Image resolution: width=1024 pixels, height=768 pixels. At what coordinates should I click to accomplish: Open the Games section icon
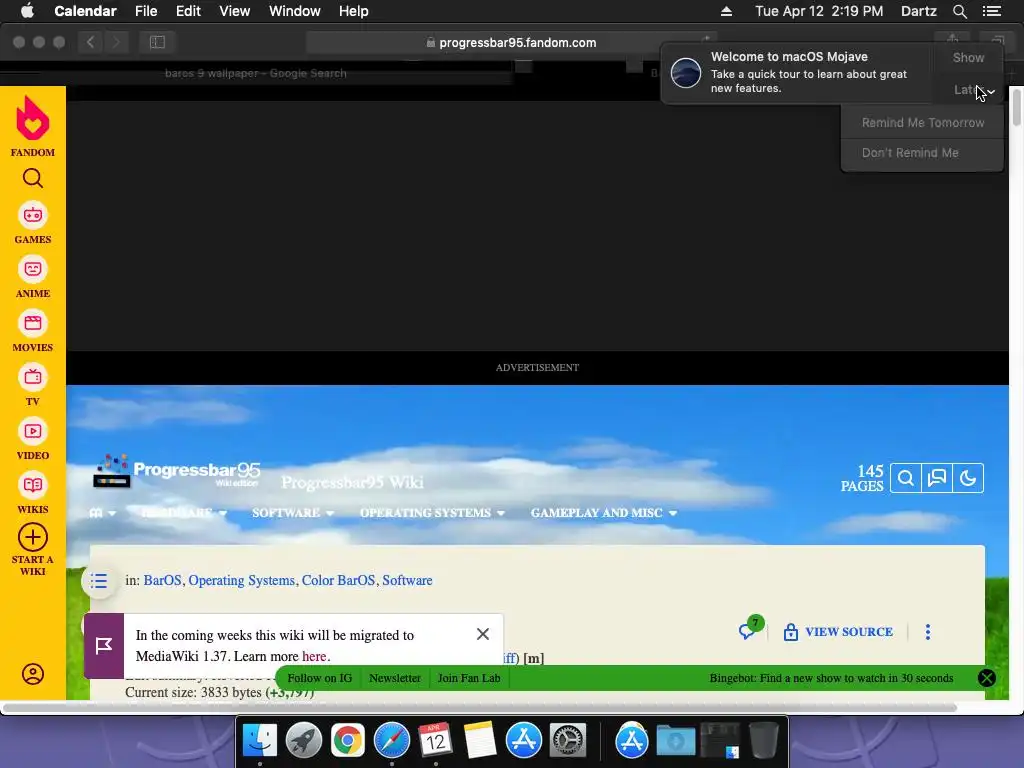click(33, 215)
